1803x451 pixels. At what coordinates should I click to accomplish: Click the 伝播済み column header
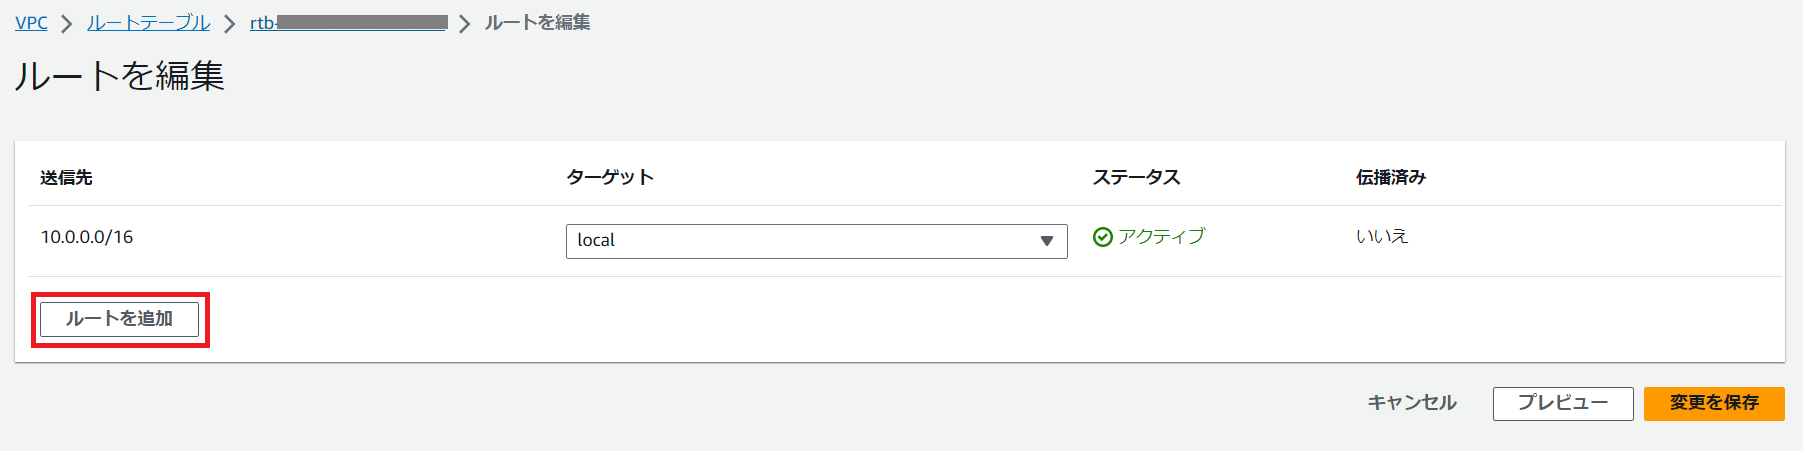coord(1390,177)
